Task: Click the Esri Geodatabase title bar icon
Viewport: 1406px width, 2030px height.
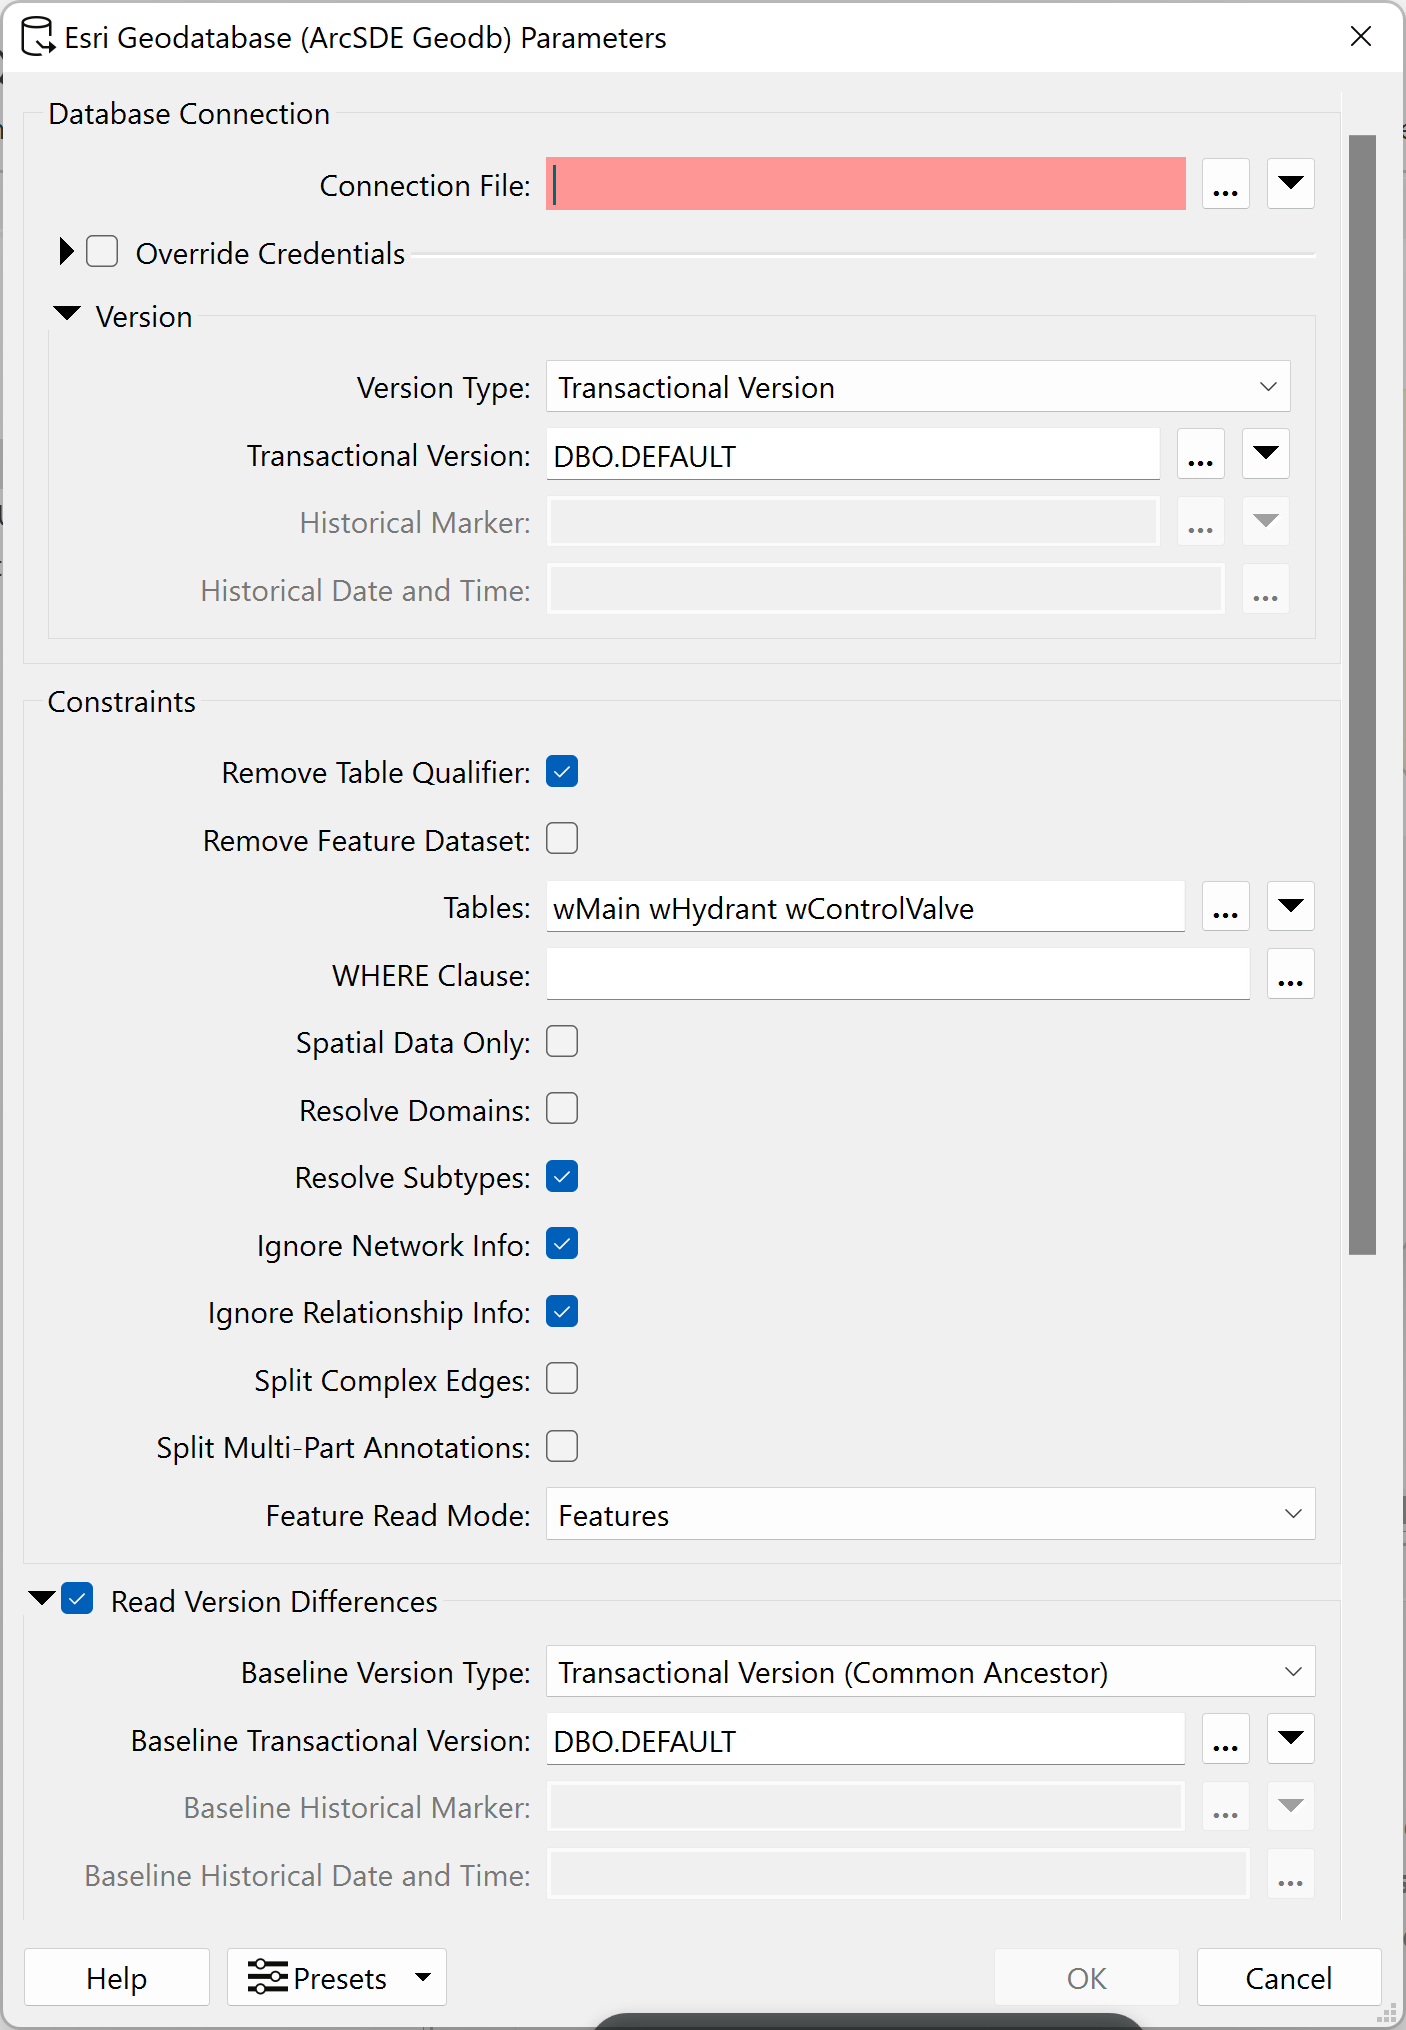Action: point(37,37)
